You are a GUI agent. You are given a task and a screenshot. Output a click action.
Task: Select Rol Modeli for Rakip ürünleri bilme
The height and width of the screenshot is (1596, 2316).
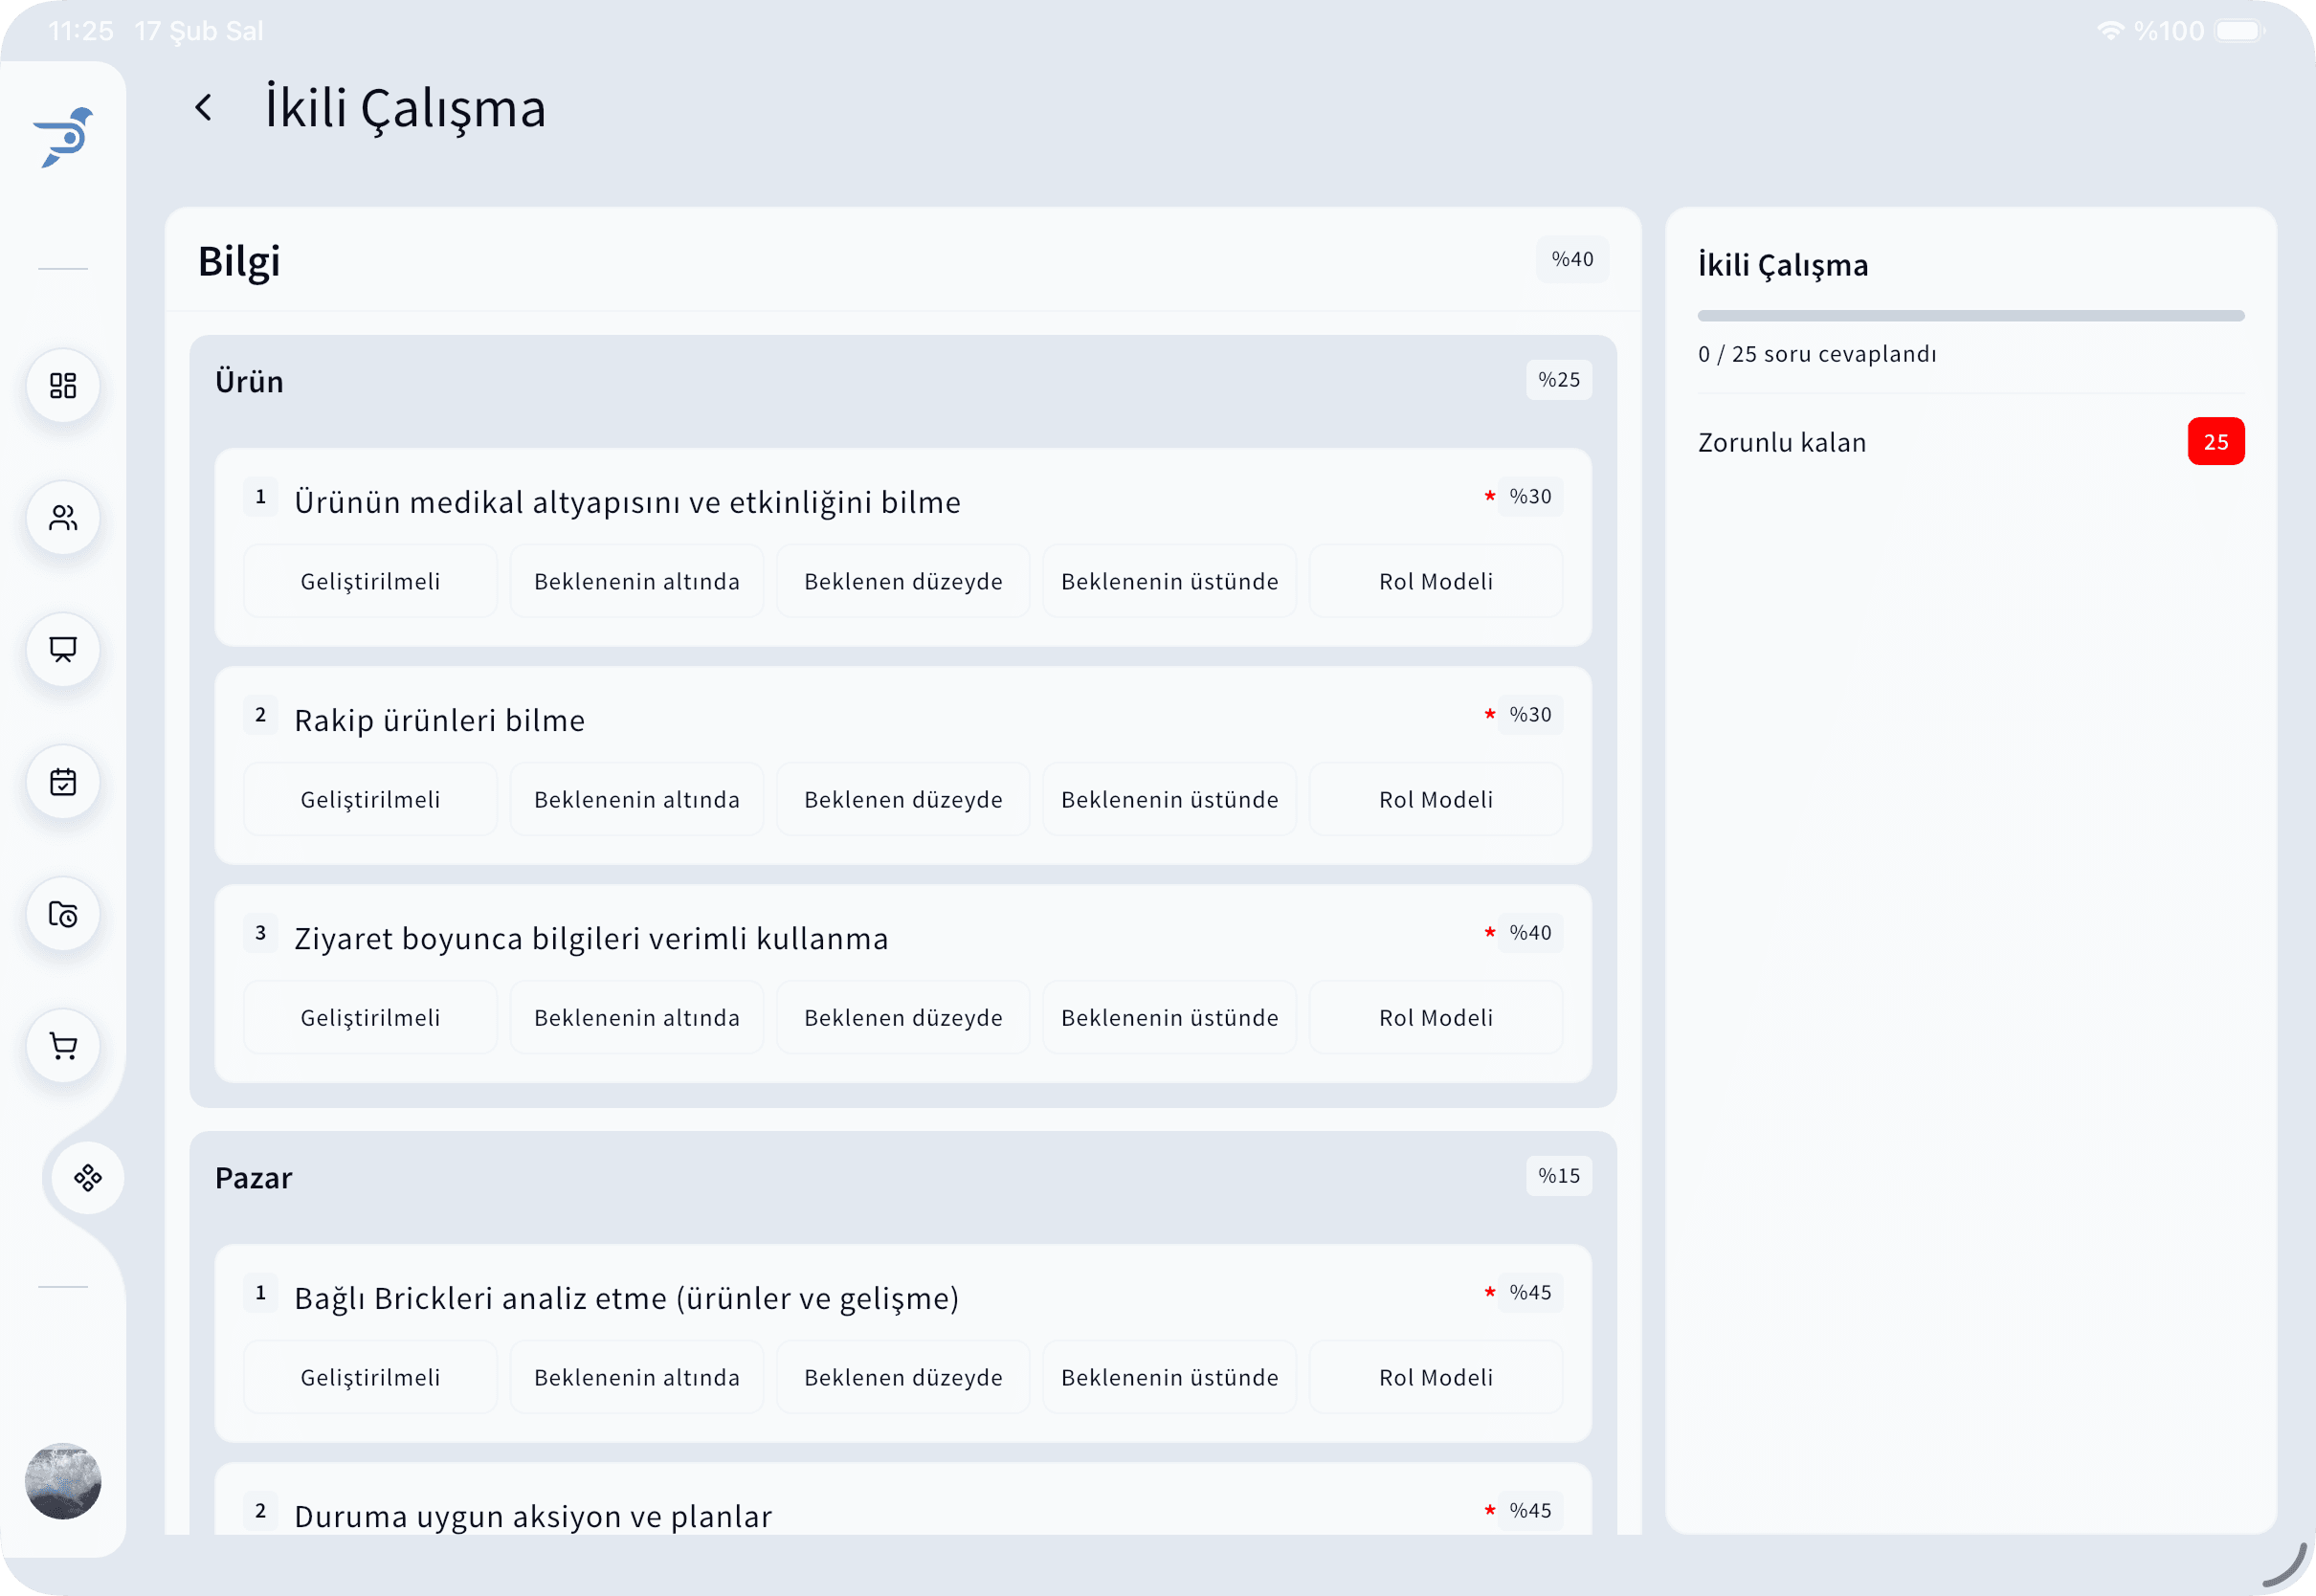tap(1435, 799)
